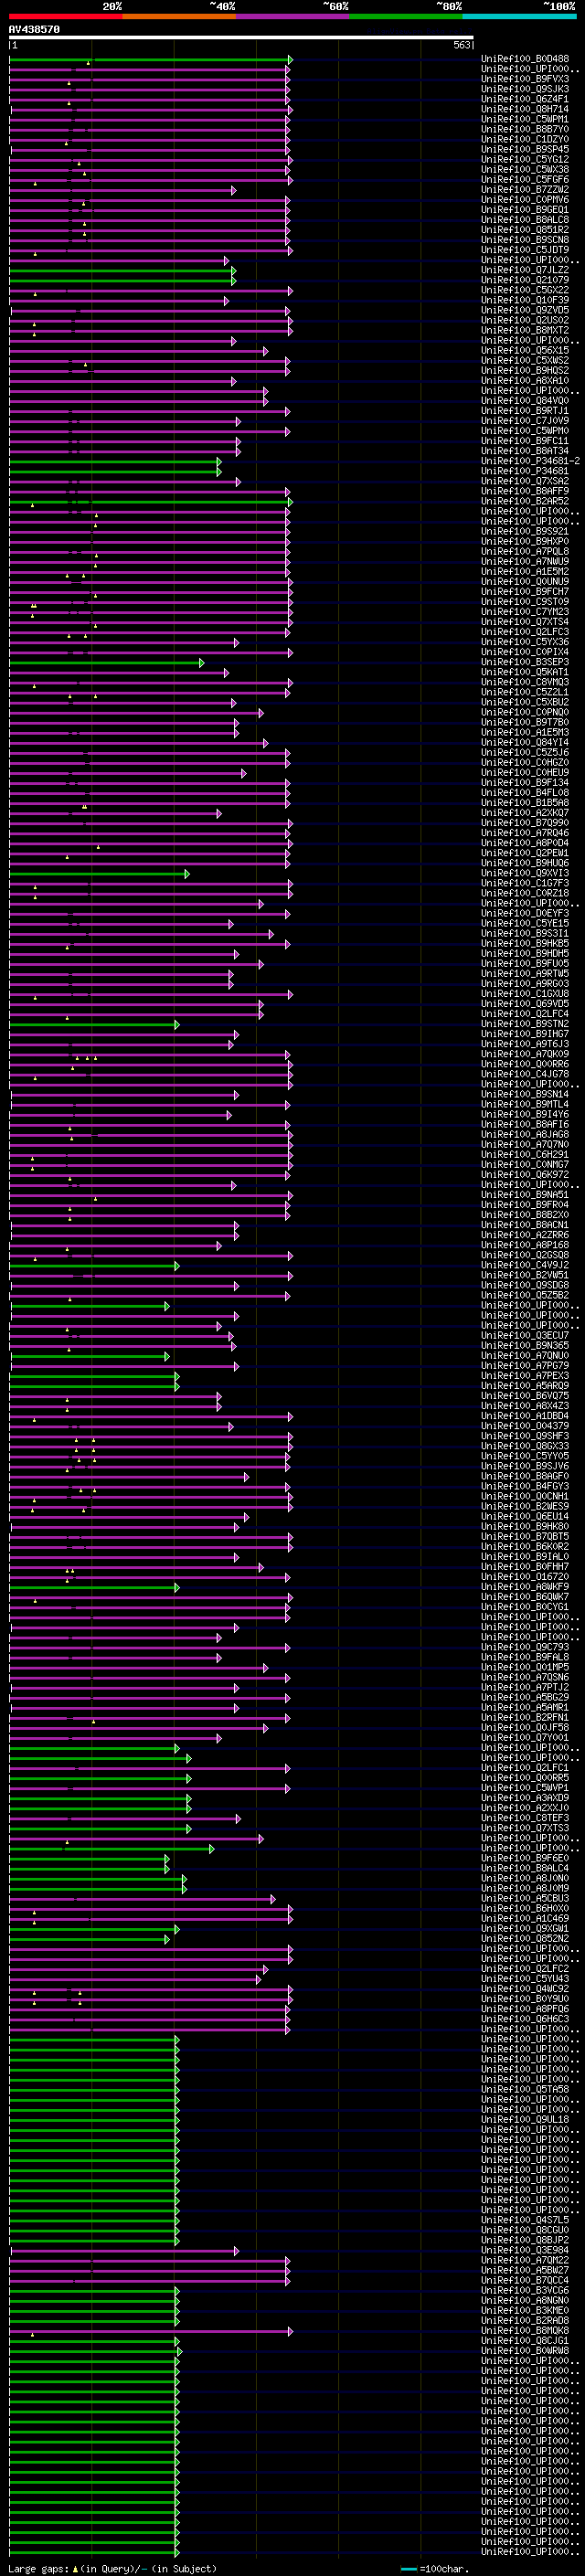Select hit UniRef100_Q10F39
This screenshot has width=585, height=2576.
click(x=525, y=300)
